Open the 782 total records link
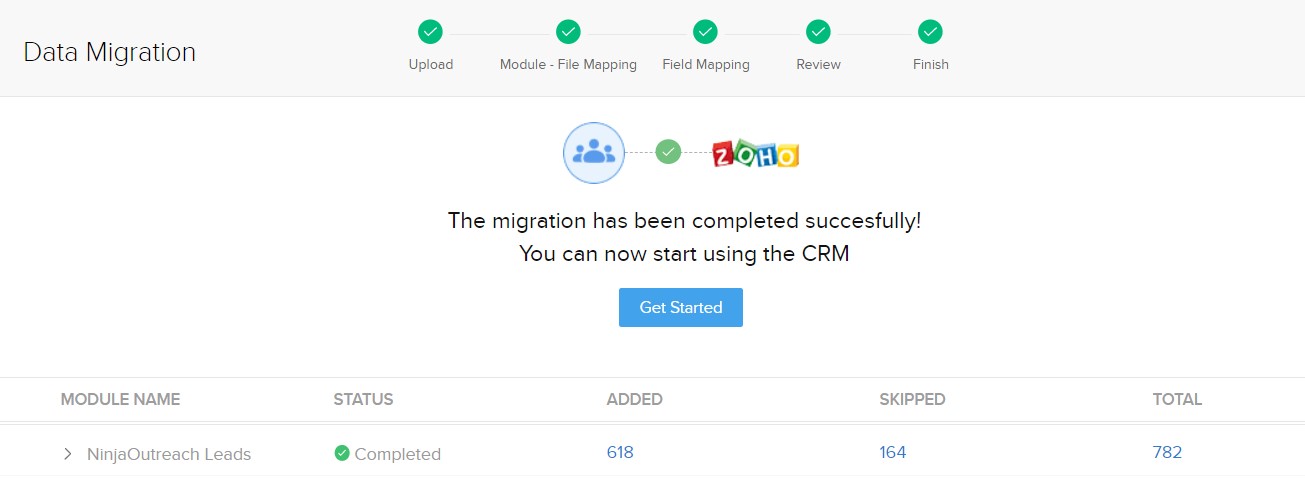 [1167, 452]
